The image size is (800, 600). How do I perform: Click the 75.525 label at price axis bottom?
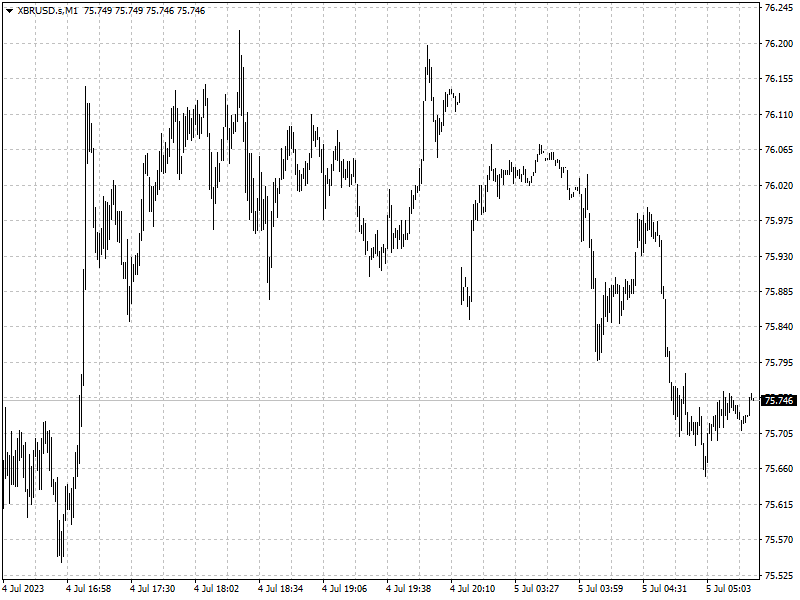pyautogui.click(x=779, y=576)
